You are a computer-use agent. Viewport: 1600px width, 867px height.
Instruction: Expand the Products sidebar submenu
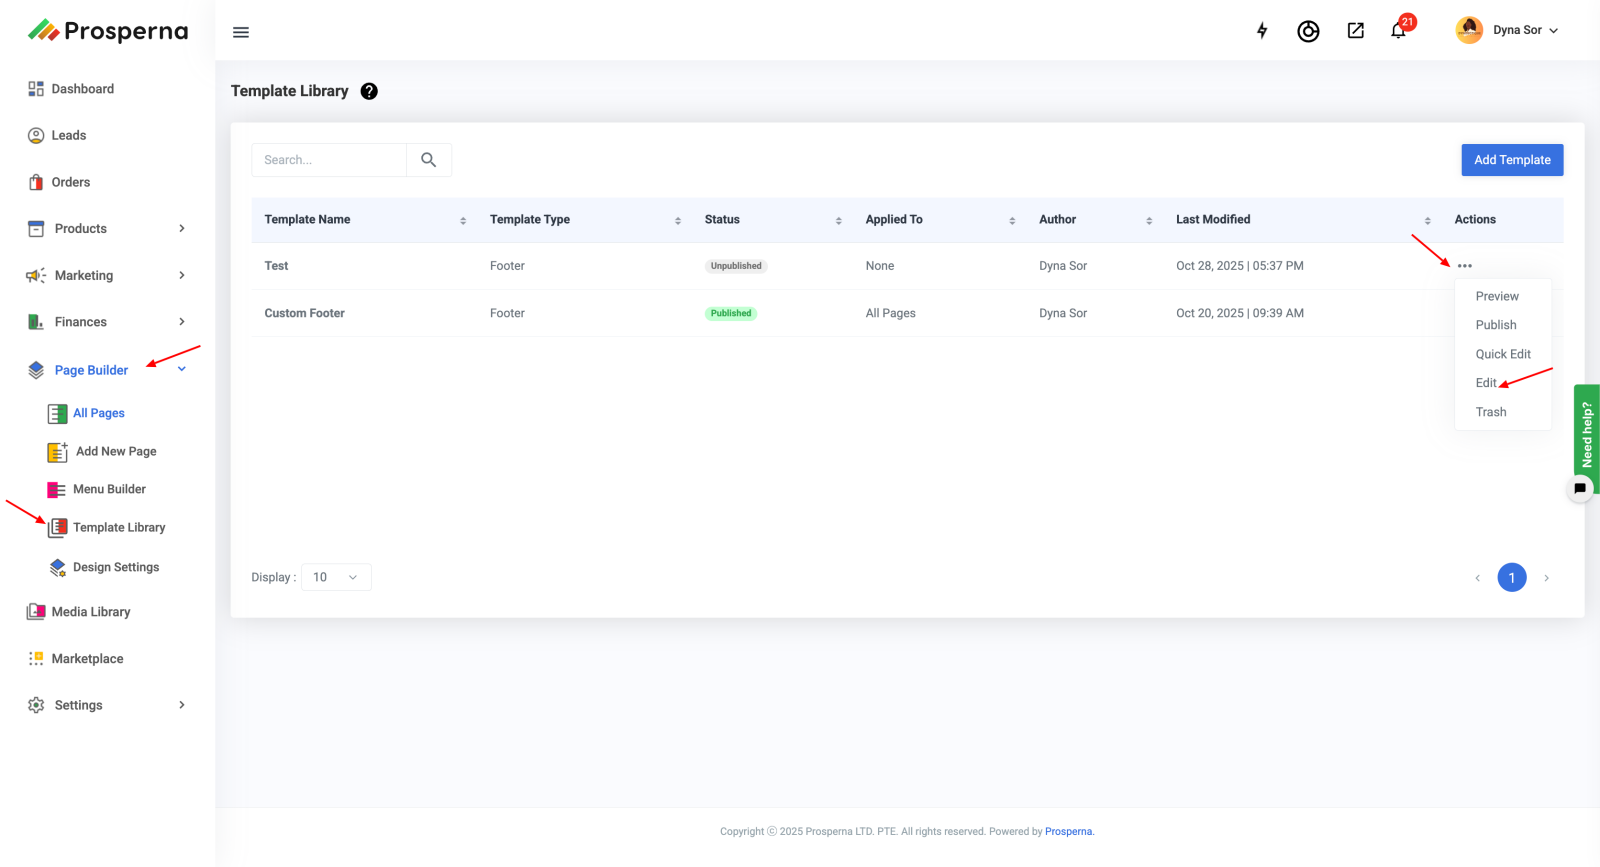tap(181, 229)
